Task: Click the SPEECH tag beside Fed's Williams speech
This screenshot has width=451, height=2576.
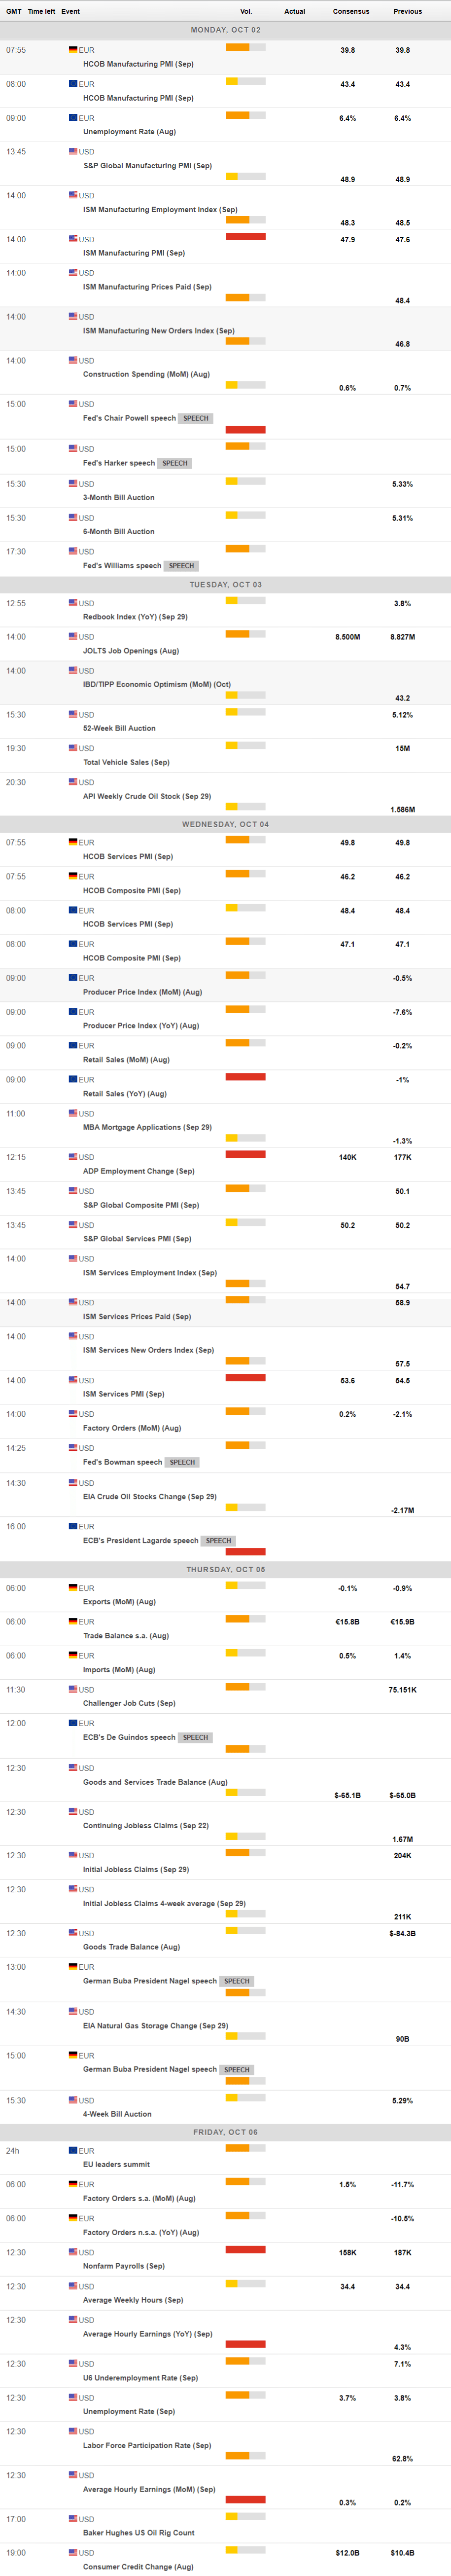Action: click(181, 566)
